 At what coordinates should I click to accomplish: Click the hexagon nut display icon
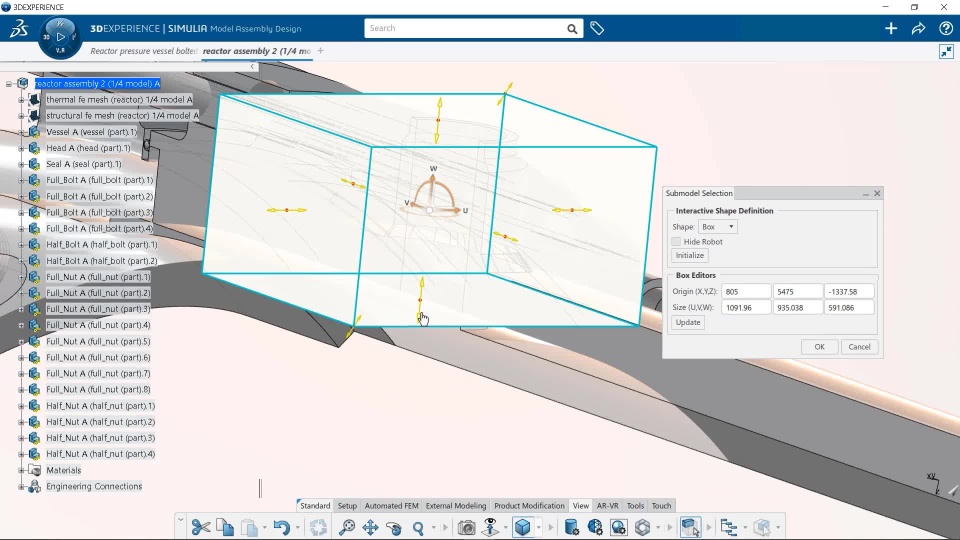642,527
